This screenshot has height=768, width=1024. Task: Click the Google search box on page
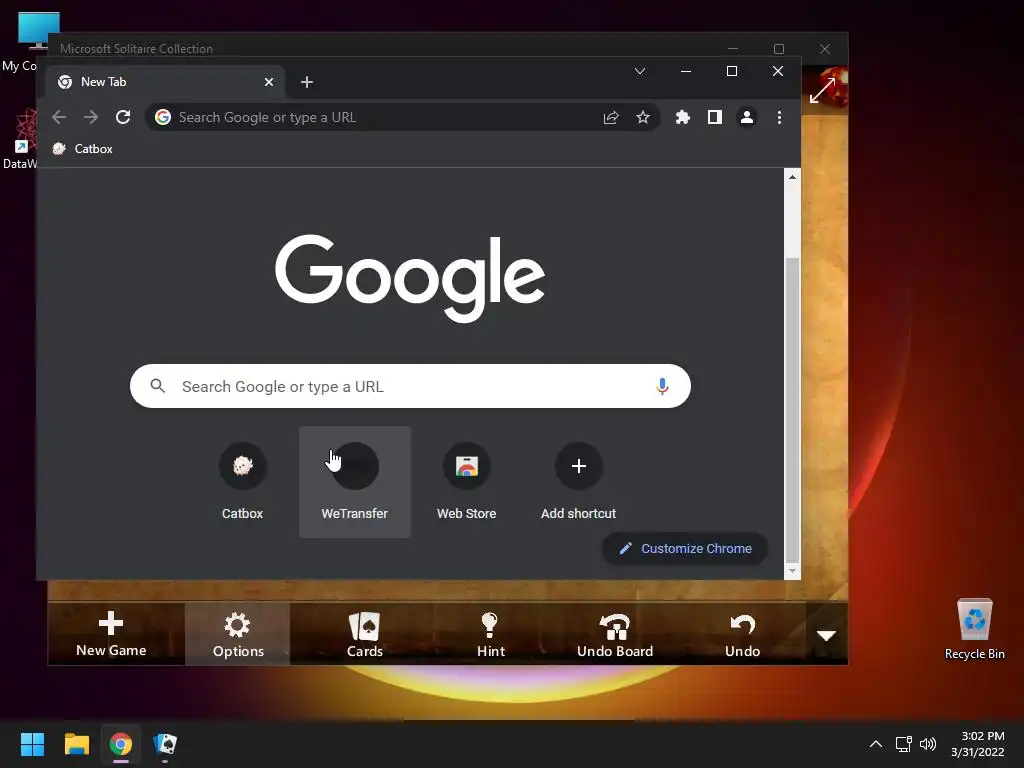(x=410, y=386)
